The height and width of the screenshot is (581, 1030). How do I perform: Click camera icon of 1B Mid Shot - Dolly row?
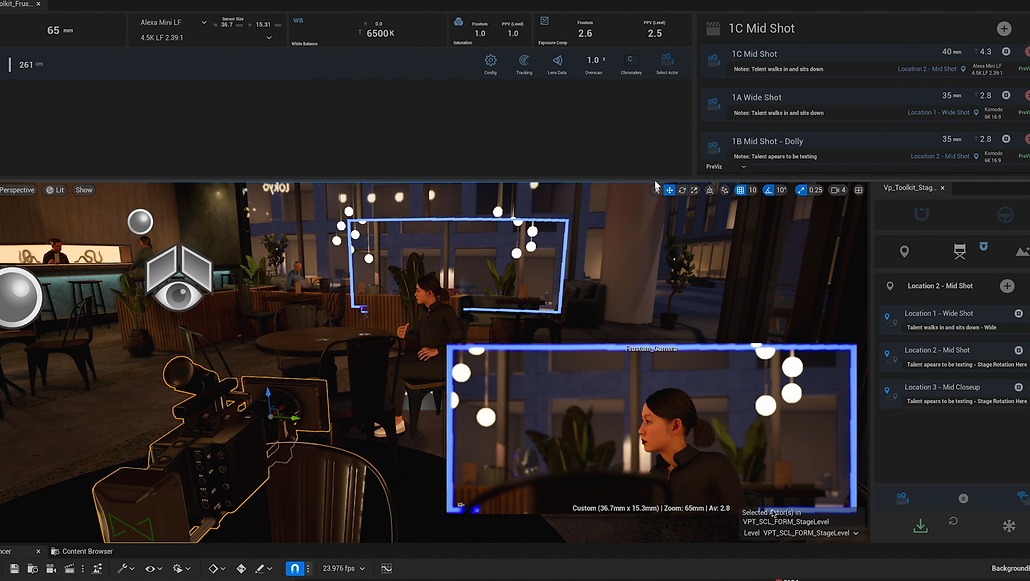[714, 148]
